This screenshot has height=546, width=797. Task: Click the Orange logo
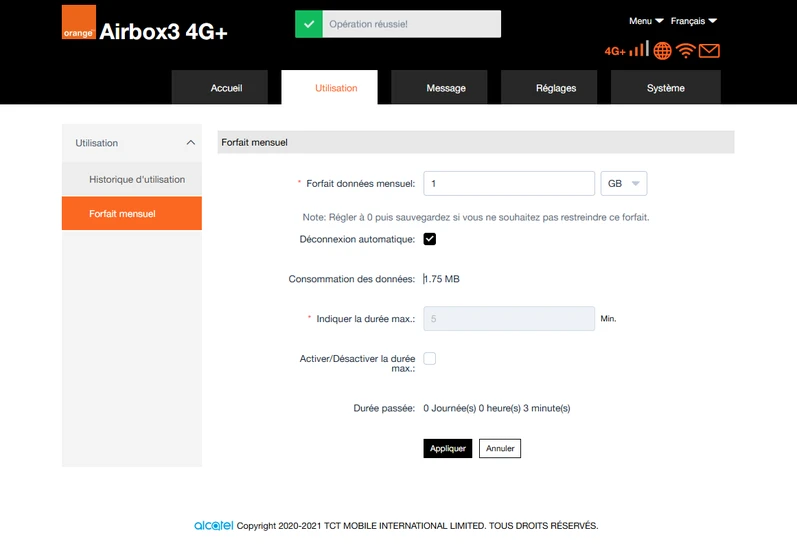coord(79,22)
